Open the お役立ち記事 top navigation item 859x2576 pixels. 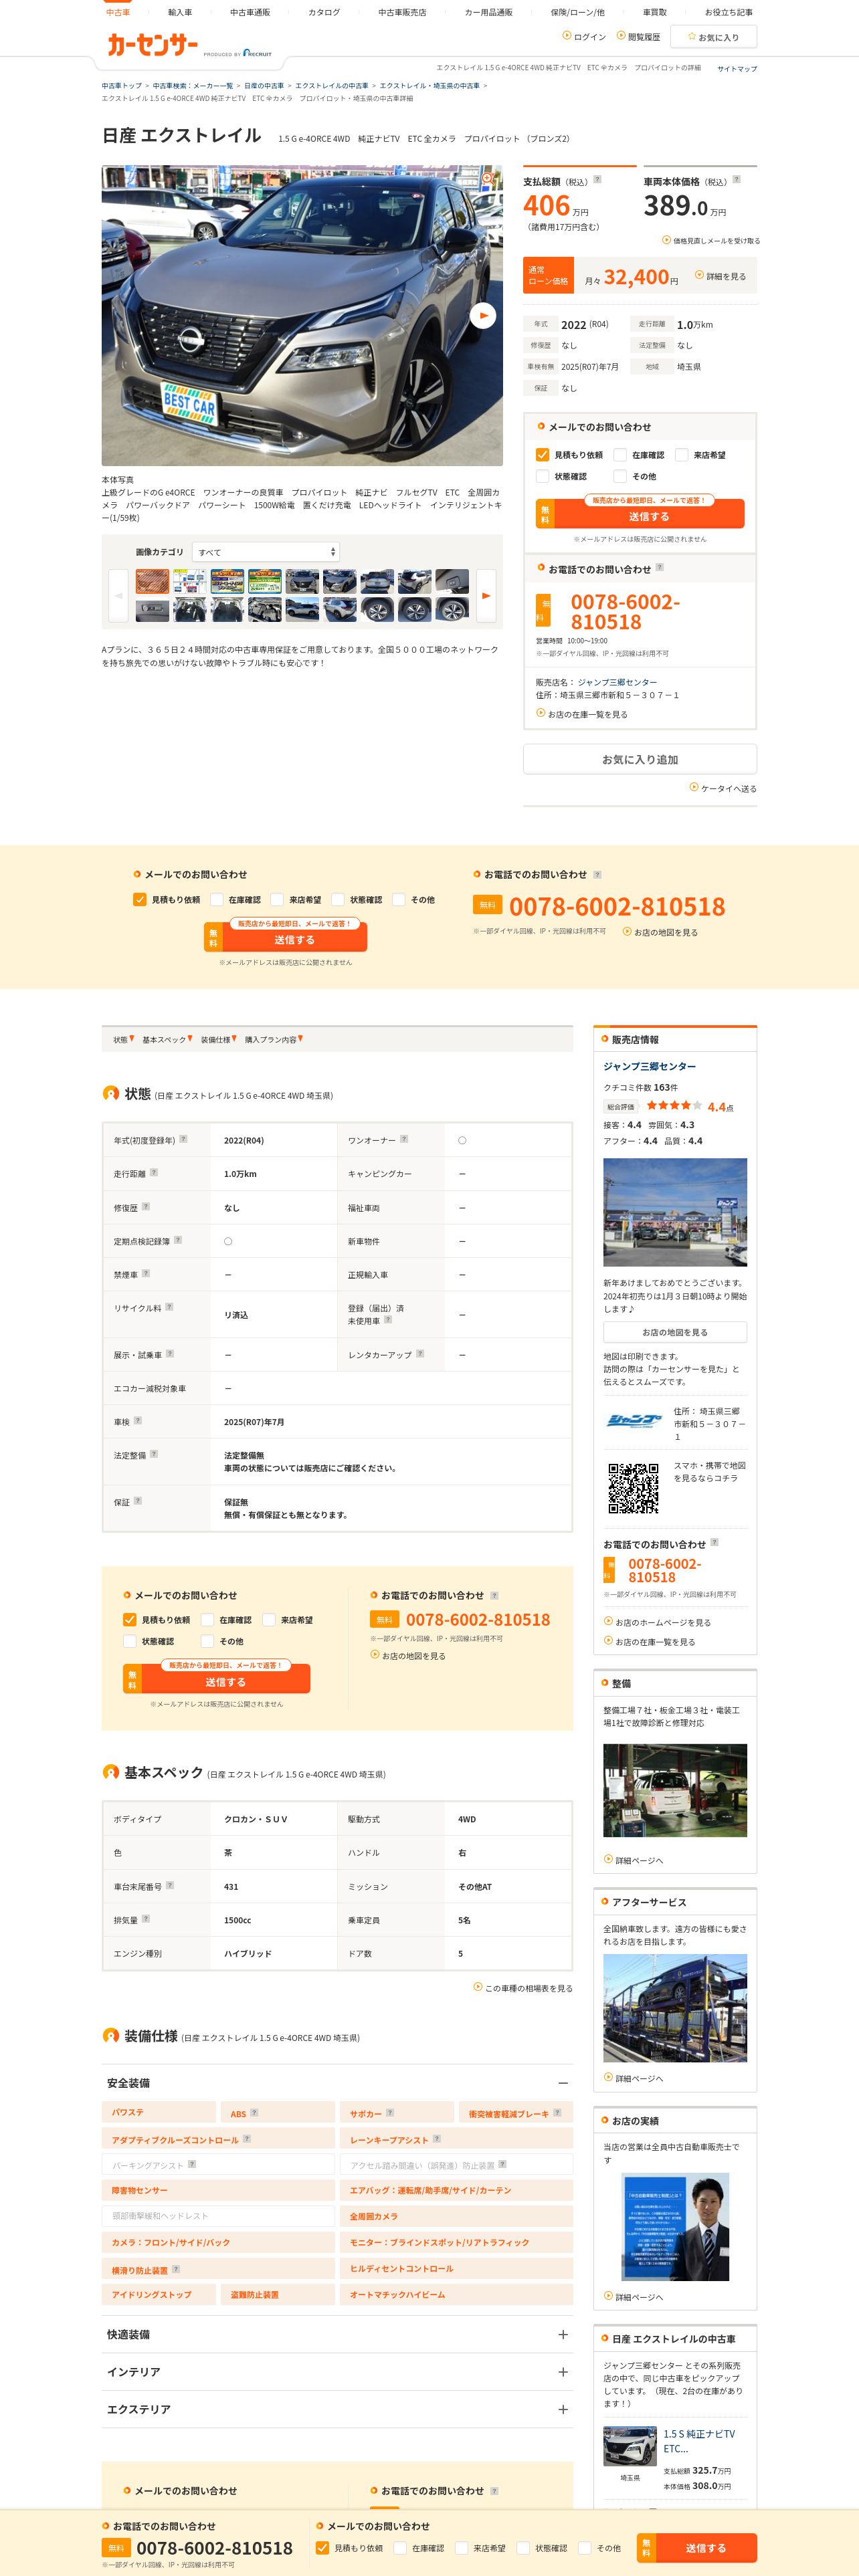coord(729,12)
